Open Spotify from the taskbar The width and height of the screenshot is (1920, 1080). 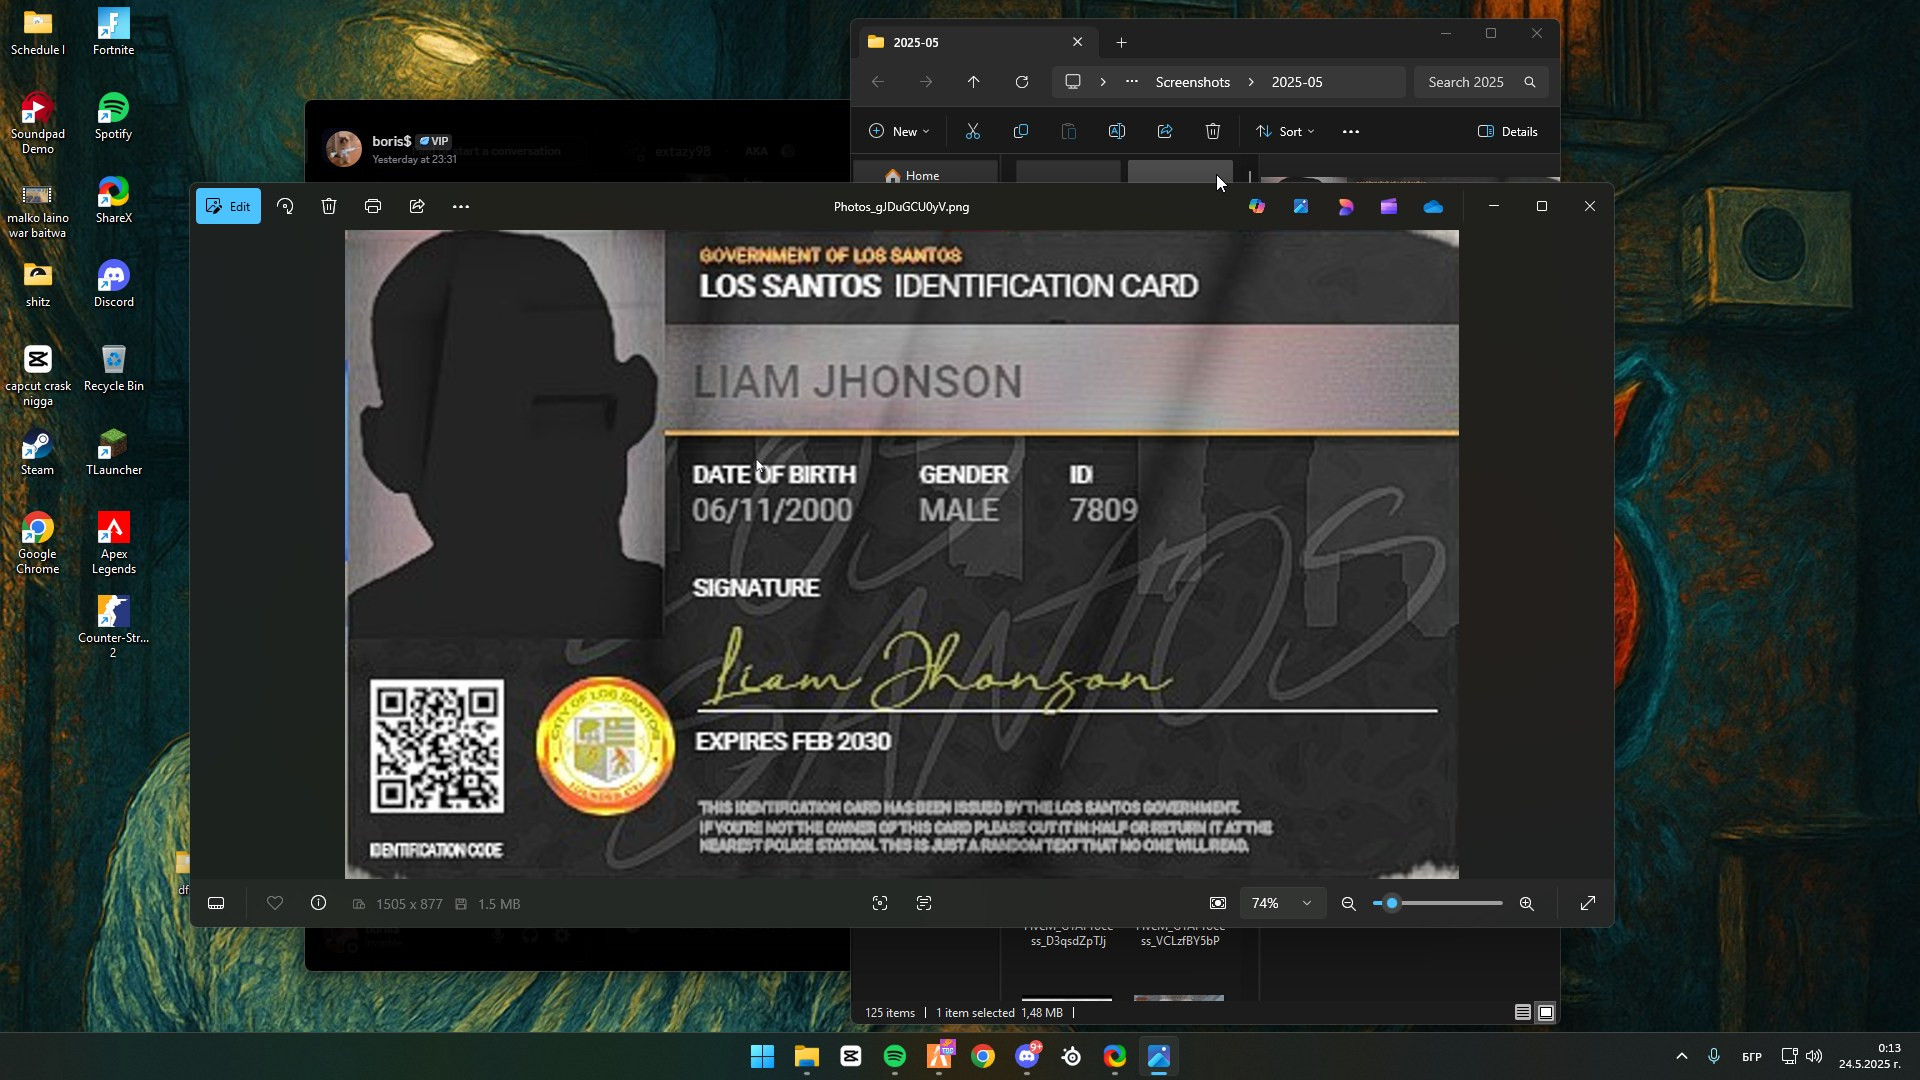[x=894, y=1056]
